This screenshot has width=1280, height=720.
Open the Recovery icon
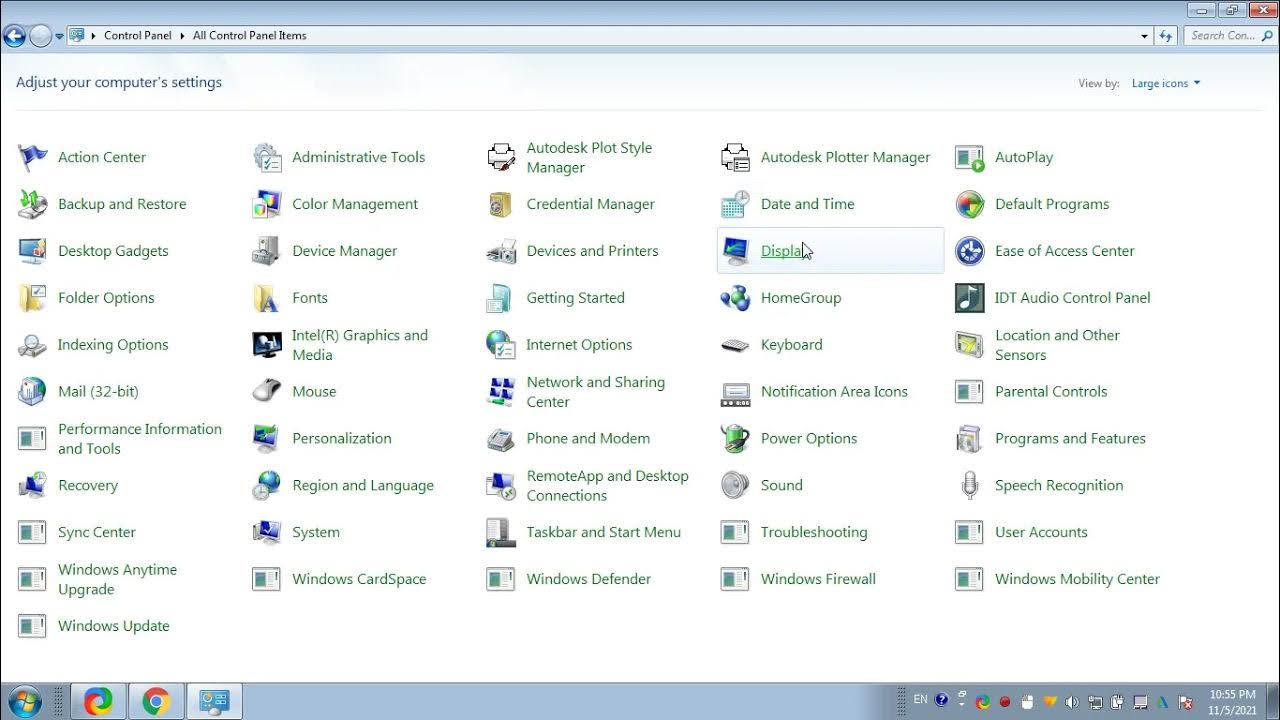[x=33, y=486]
